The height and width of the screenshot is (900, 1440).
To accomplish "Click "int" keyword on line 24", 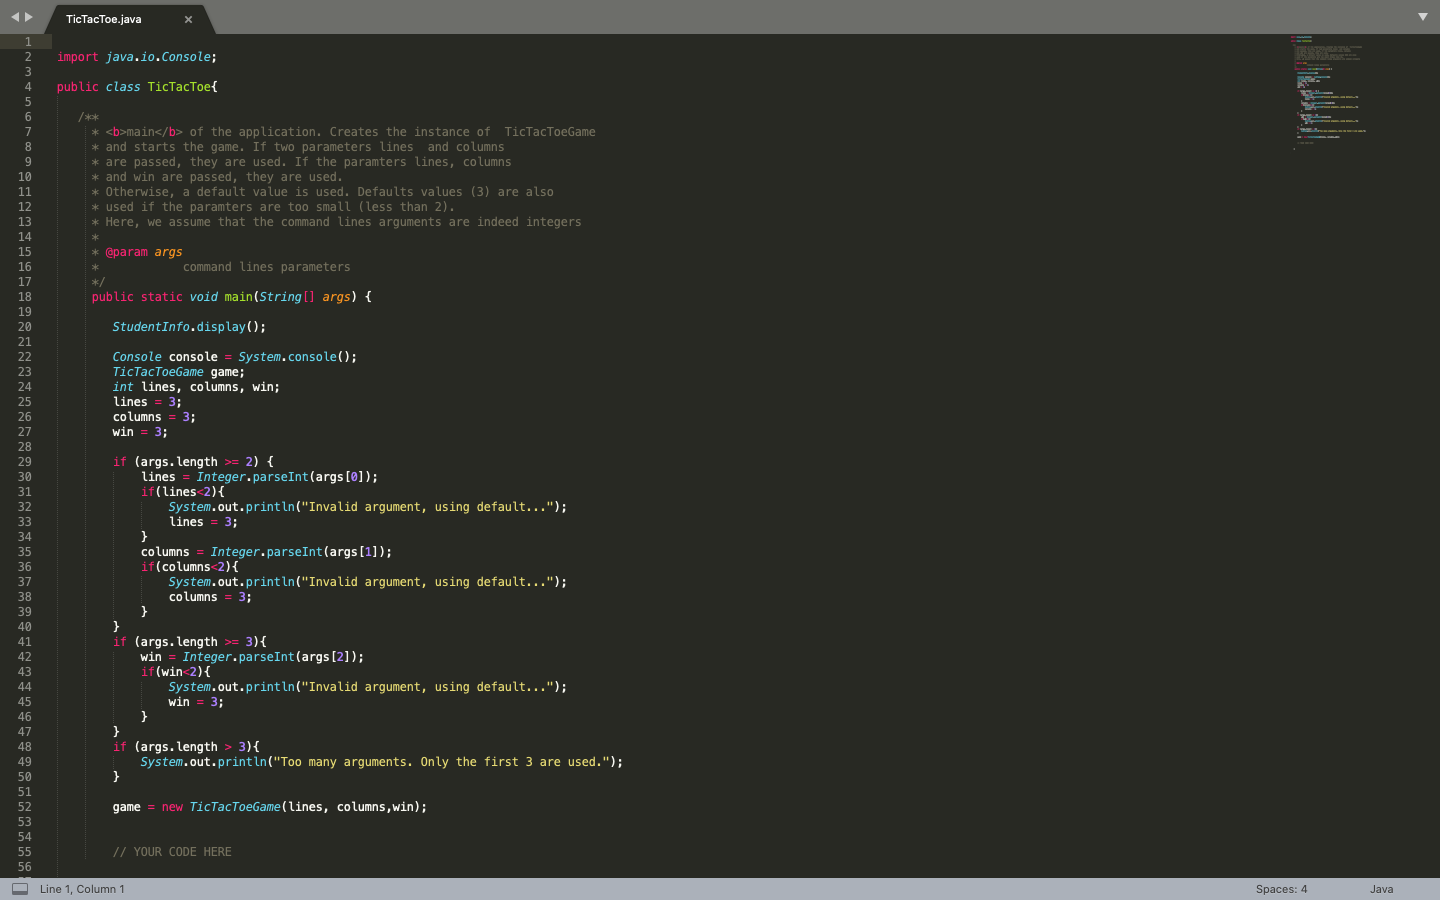I will [x=123, y=387].
